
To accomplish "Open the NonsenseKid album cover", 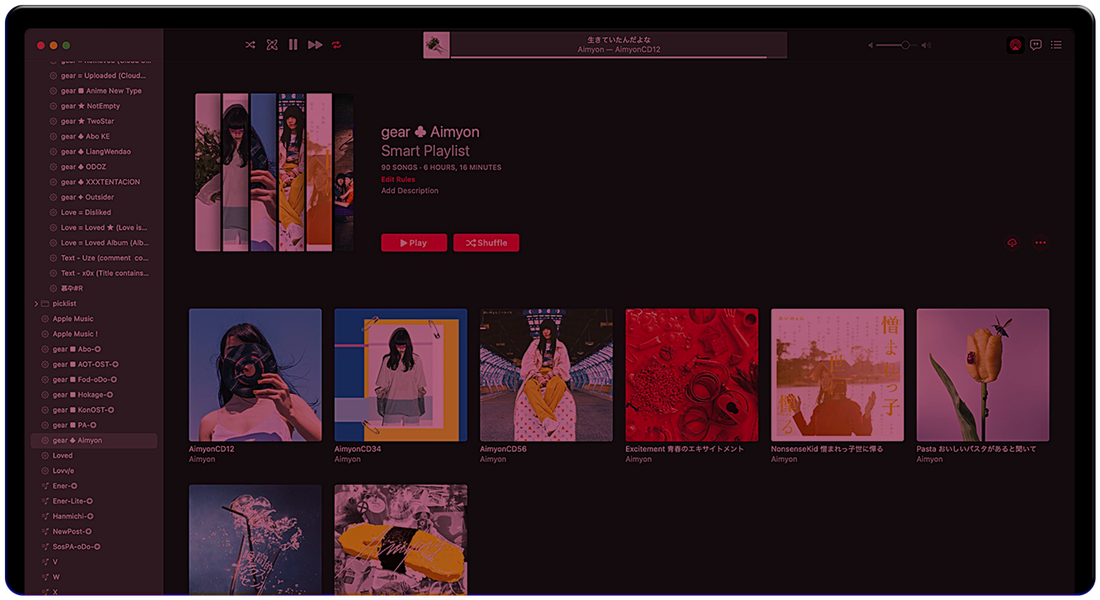I will (837, 375).
